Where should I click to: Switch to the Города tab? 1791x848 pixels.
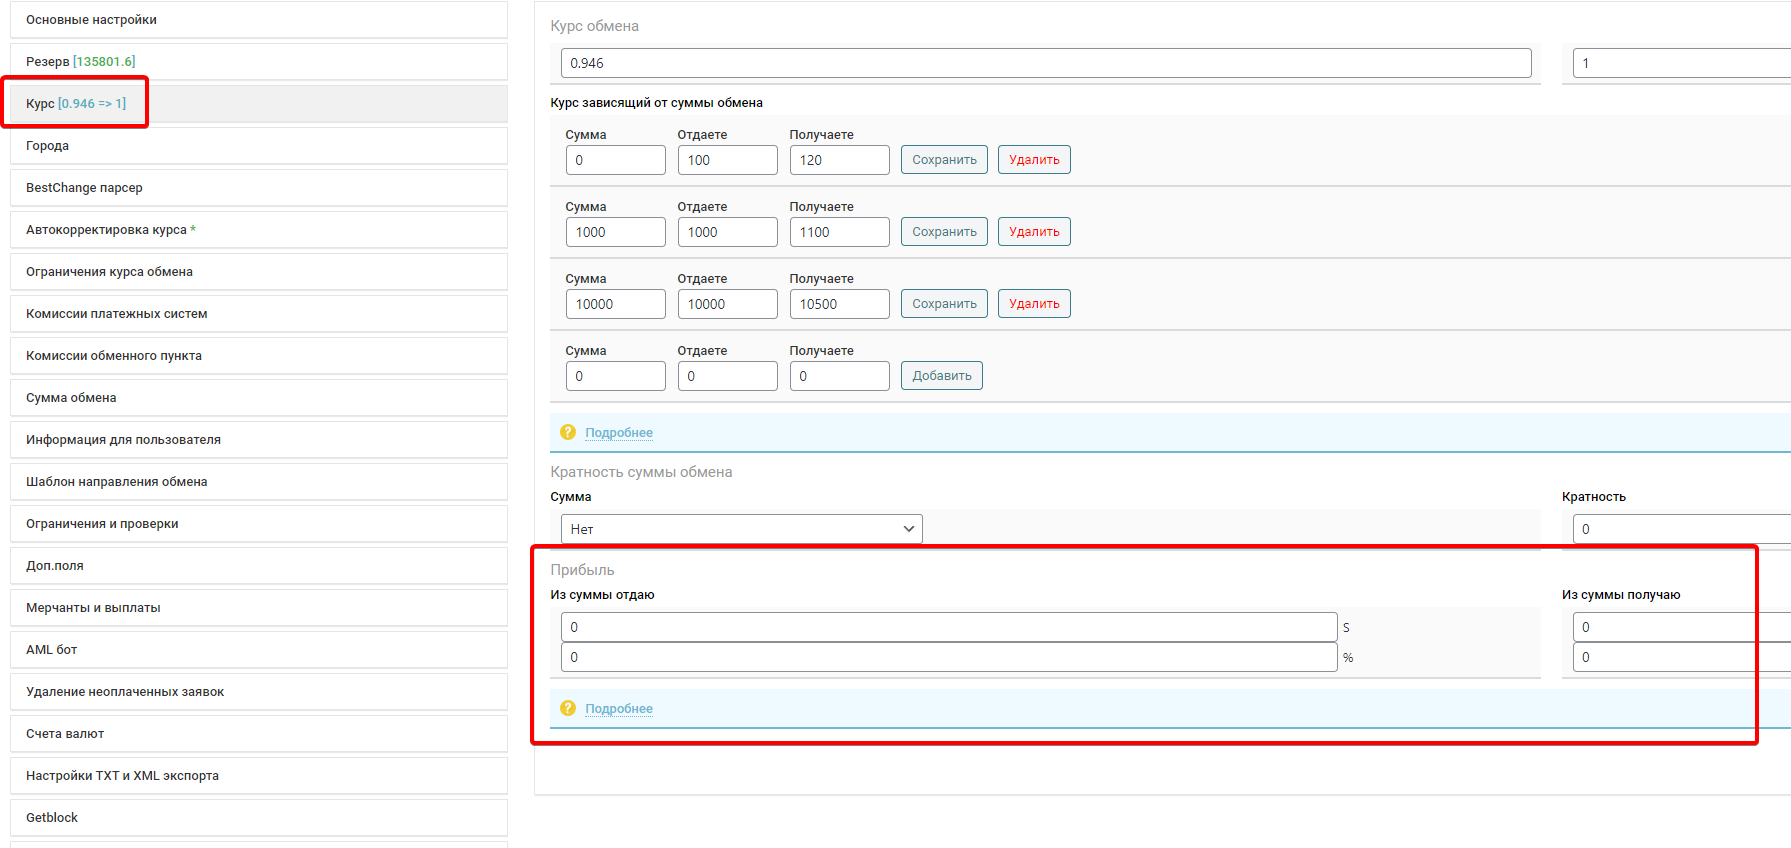[258, 145]
